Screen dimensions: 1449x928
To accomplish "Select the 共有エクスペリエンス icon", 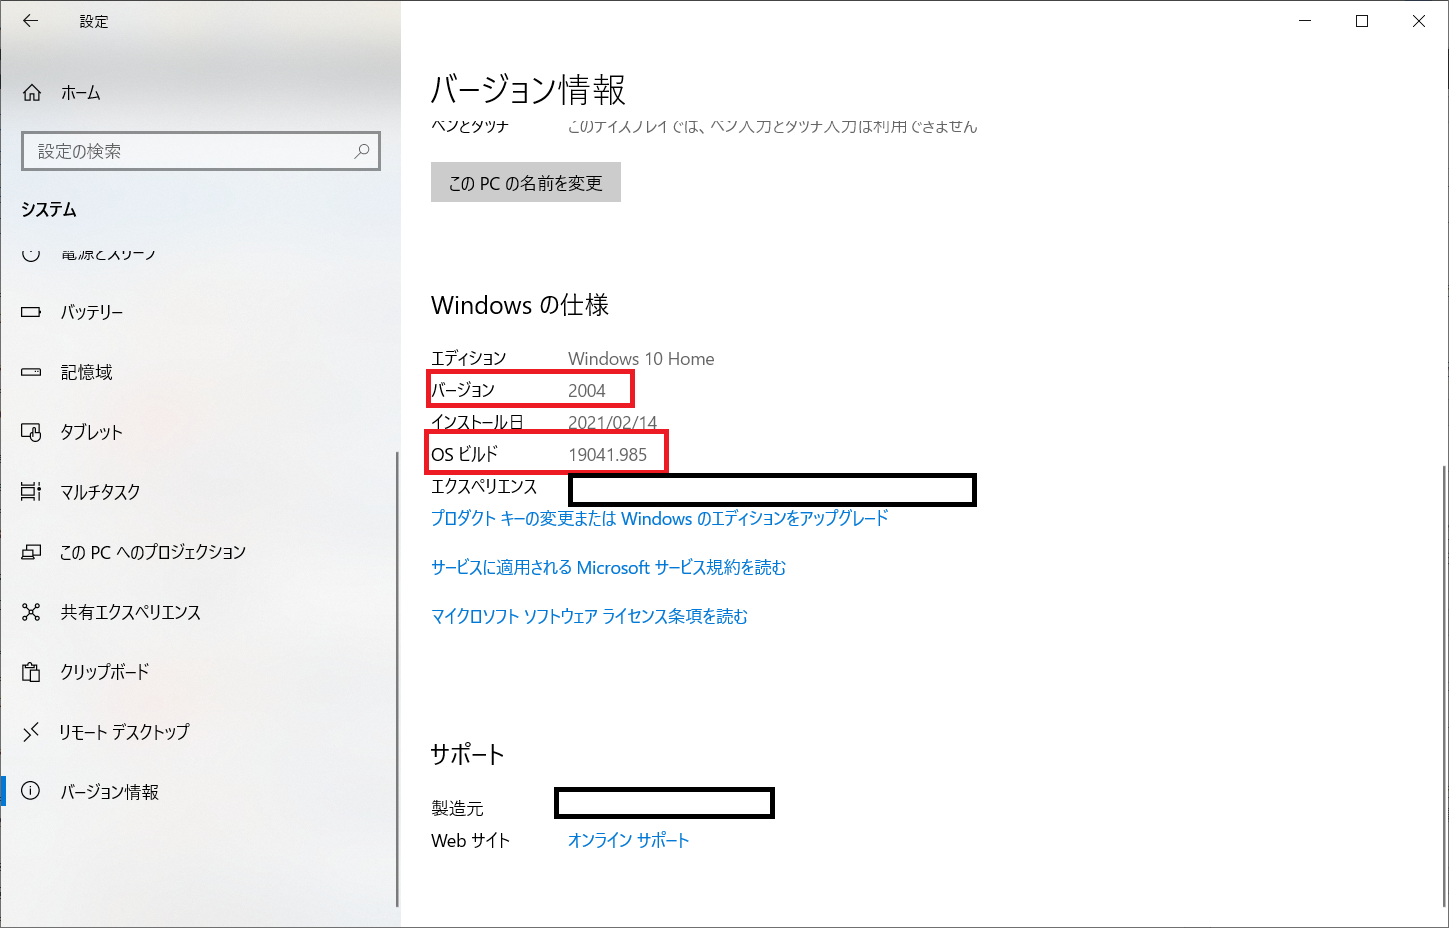I will tap(31, 612).
